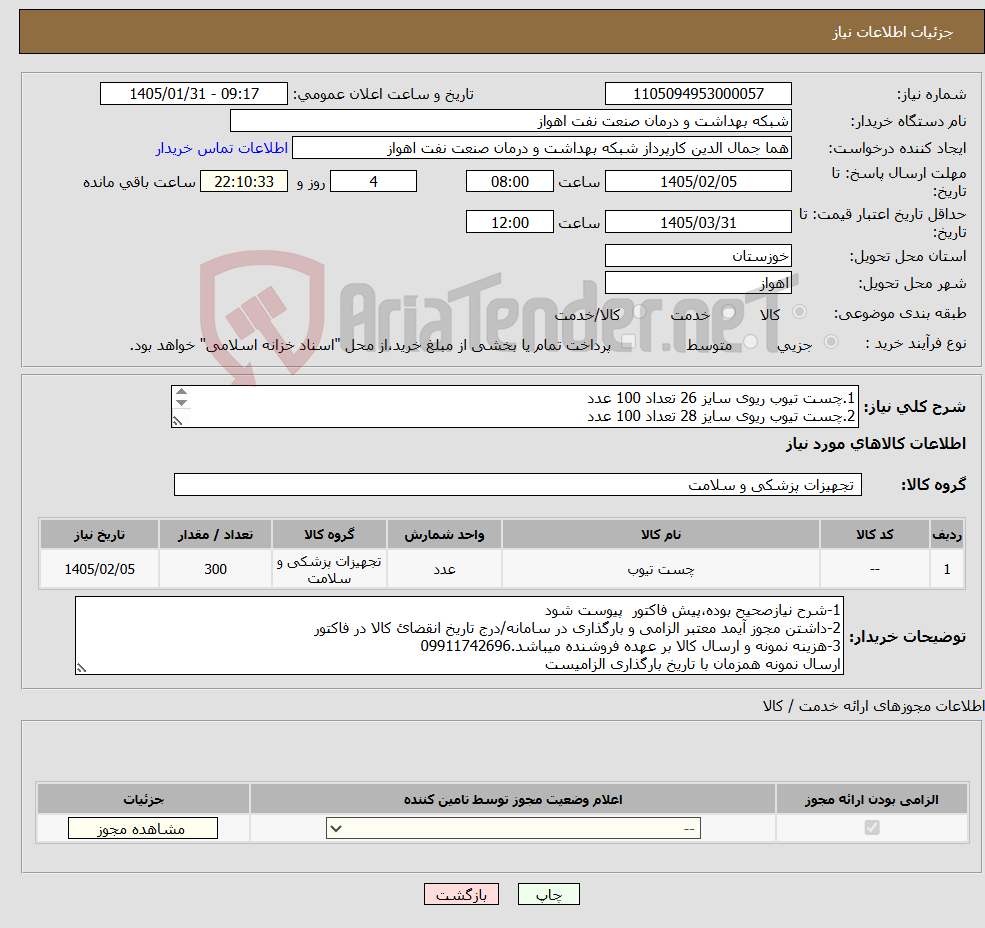Select the متوسط purchase type radio
The width and height of the screenshot is (985, 928).
point(750,342)
